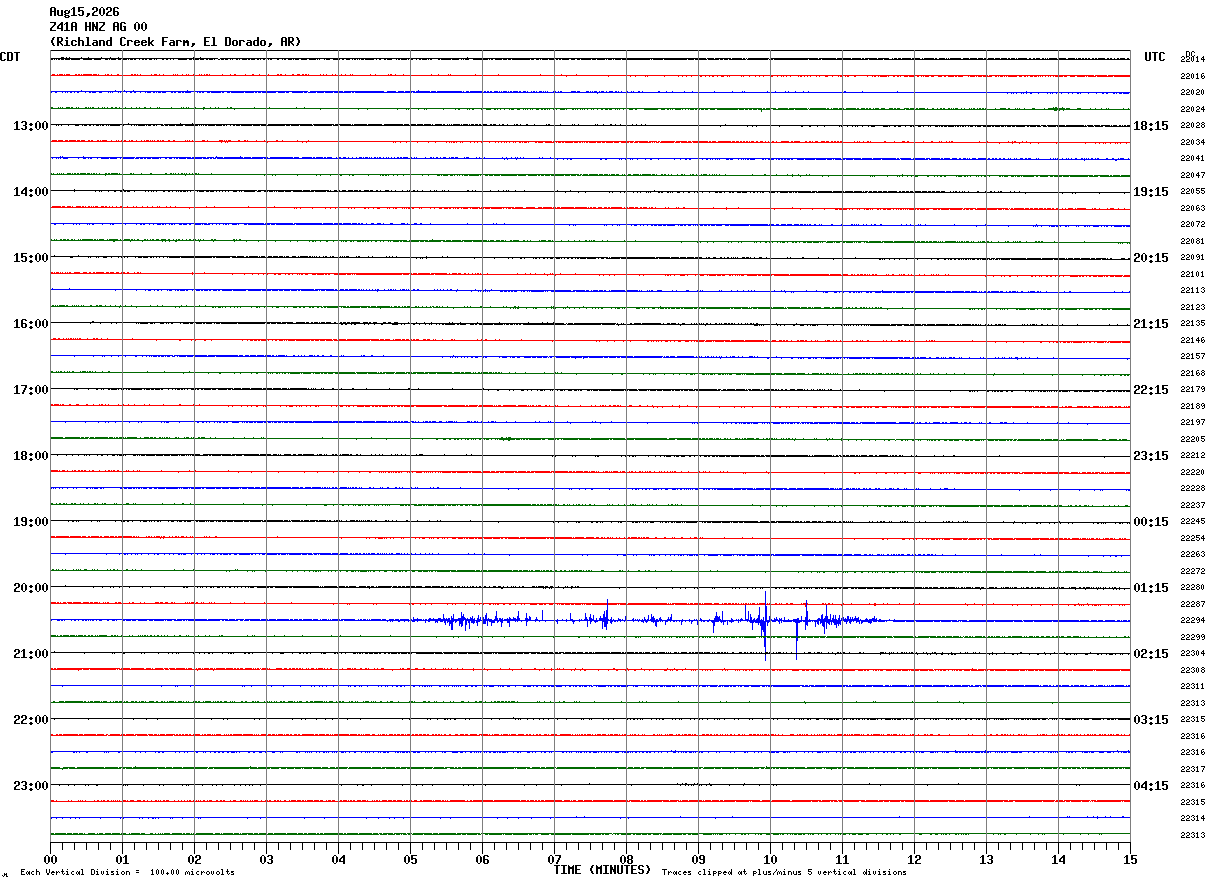This screenshot has width=1210, height=886.
Task: Select the 20:00 CDT time label
Action: pyautogui.click(x=31, y=588)
